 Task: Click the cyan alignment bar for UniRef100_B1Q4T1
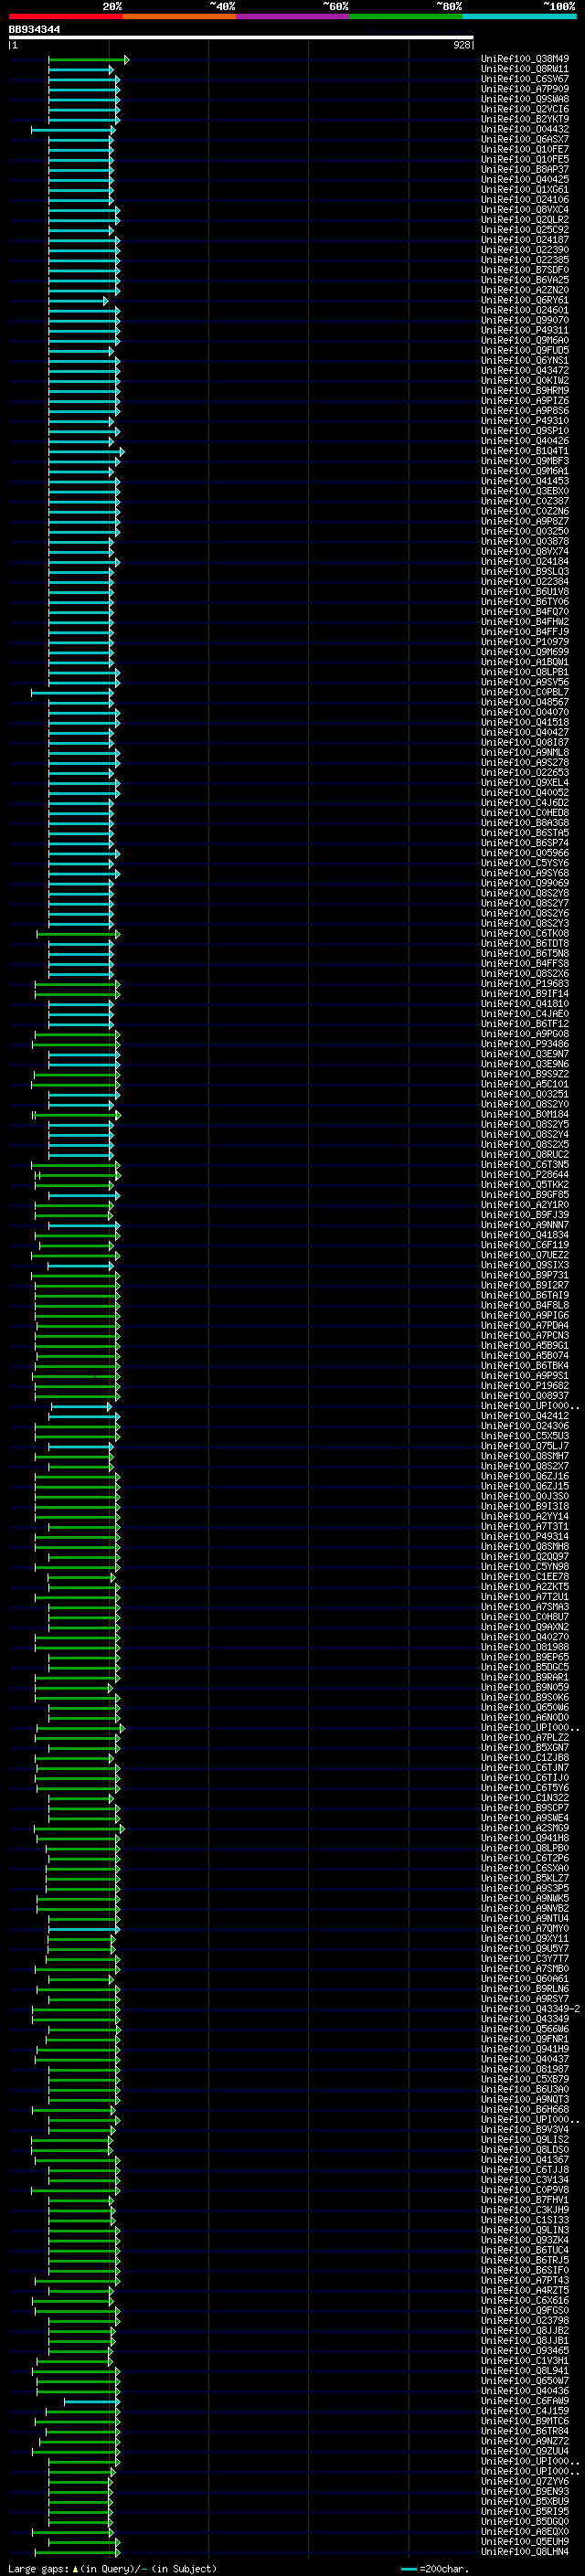point(86,452)
